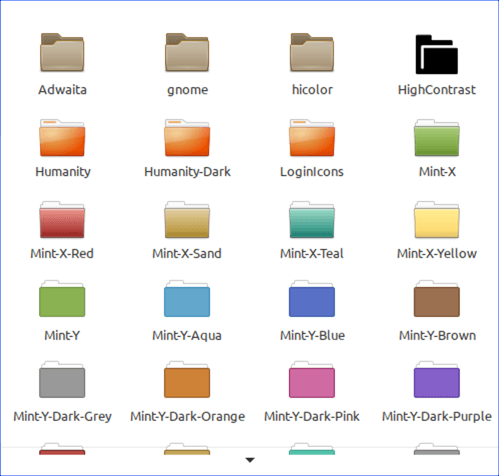The width and height of the screenshot is (499, 476).
Task: Select the Mint-Y-Dark-Orange folder icon
Action: point(187,379)
